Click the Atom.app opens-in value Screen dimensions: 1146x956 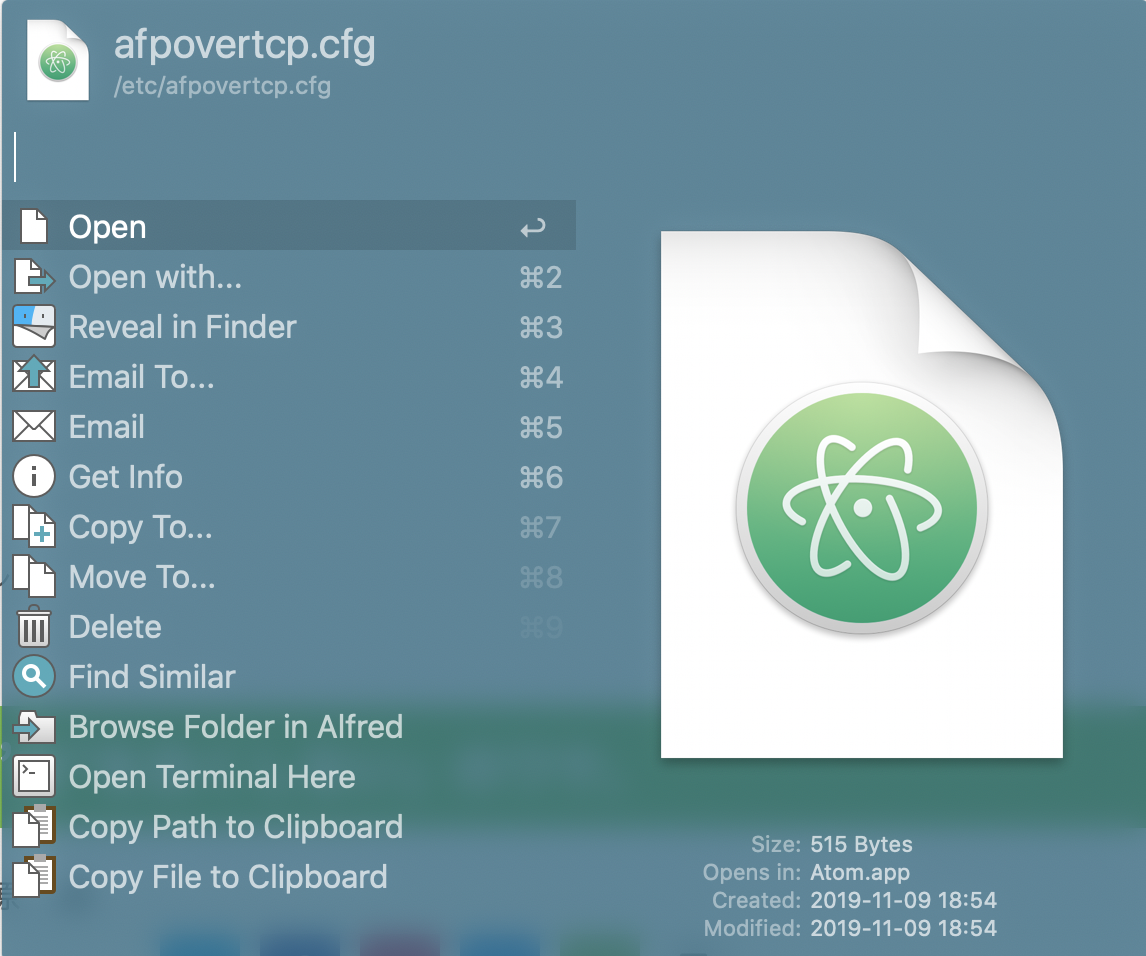point(860,872)
